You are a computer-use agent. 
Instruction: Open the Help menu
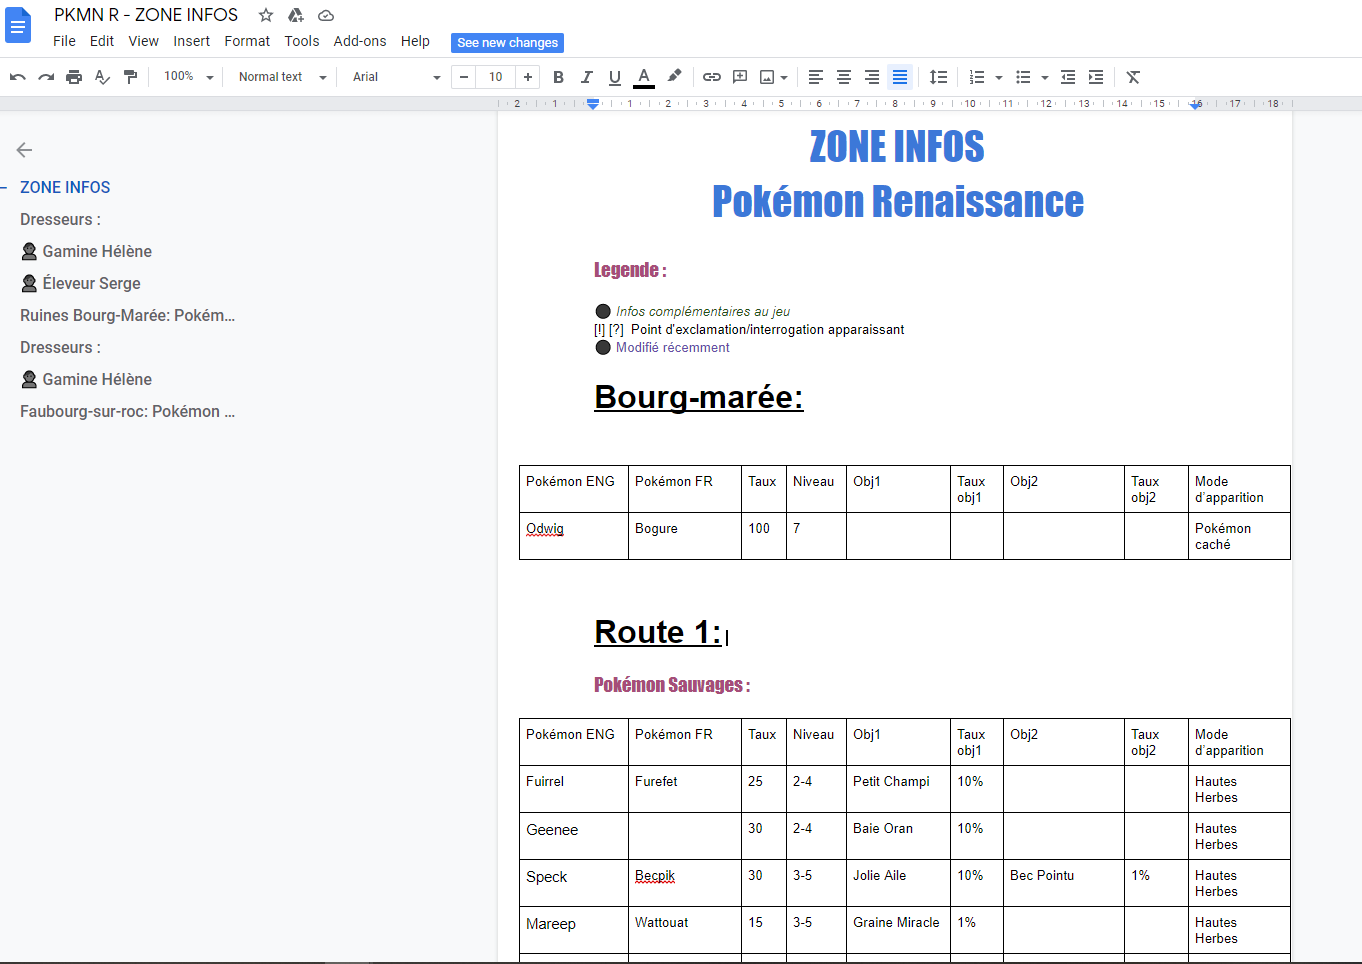415,41
